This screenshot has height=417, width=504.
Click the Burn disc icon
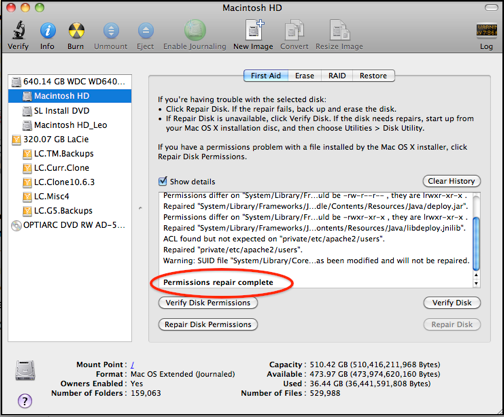tap(76, 31)
